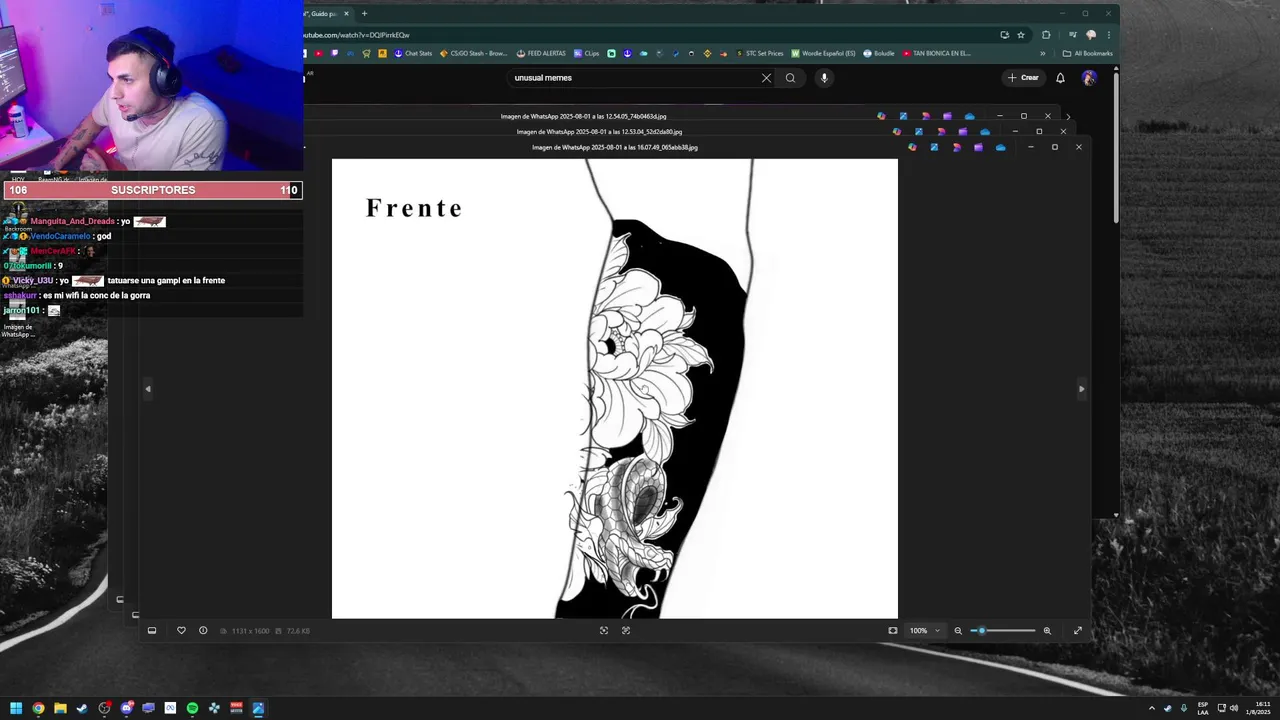Screen dimensions: 1280x720
Task: Open the STC Set Prices bookmark
Action: pyautogui.click(x=759, y=53)
